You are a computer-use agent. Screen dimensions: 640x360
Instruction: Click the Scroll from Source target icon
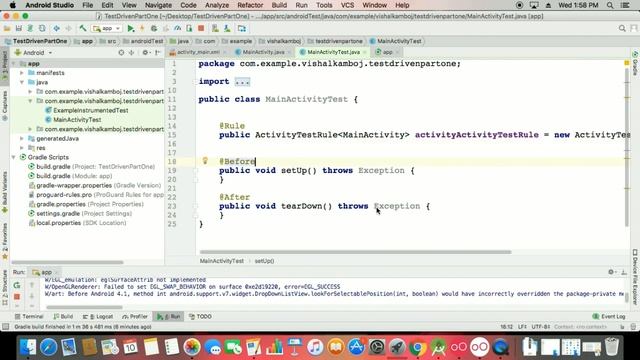point(121,53)
